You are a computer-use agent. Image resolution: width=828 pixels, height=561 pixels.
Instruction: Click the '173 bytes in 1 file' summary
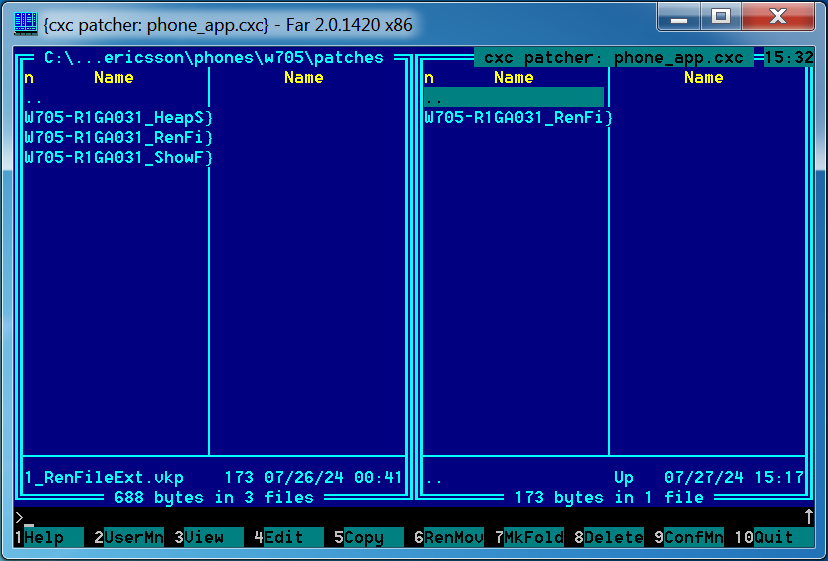pyautogui.click(x=609, y=498)
